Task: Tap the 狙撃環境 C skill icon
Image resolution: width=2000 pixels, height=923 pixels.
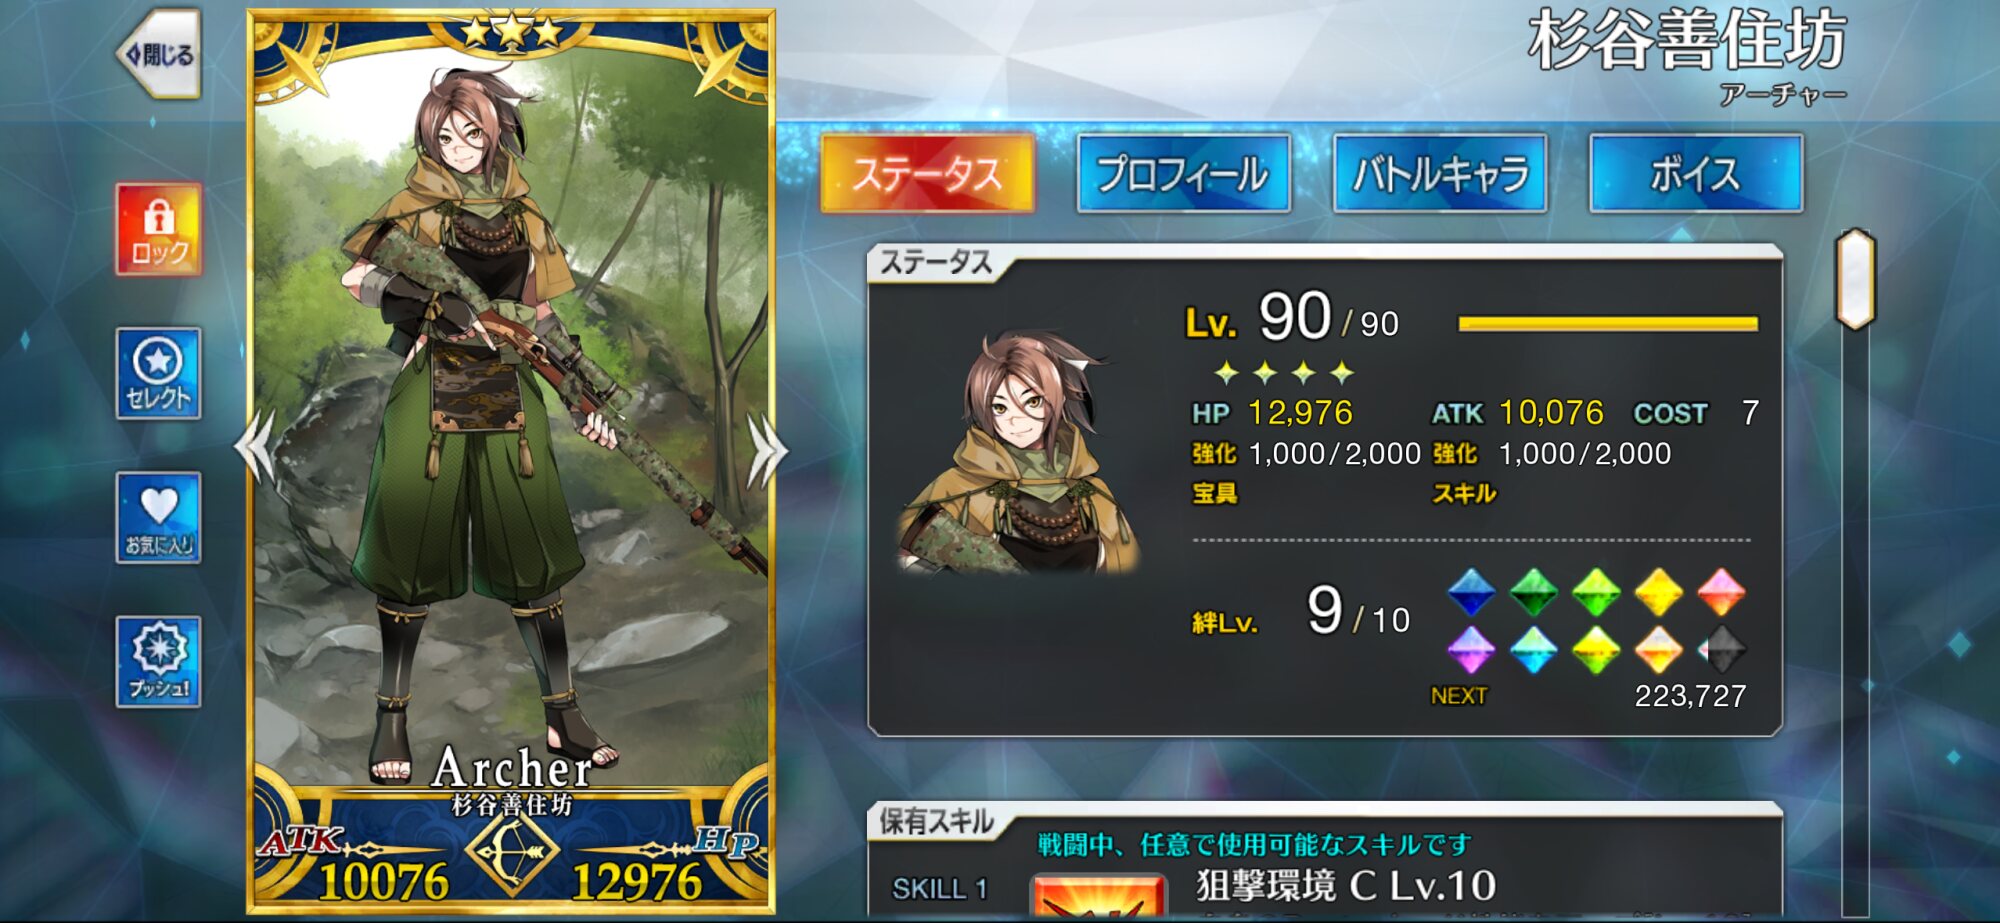Action: 1099,894
